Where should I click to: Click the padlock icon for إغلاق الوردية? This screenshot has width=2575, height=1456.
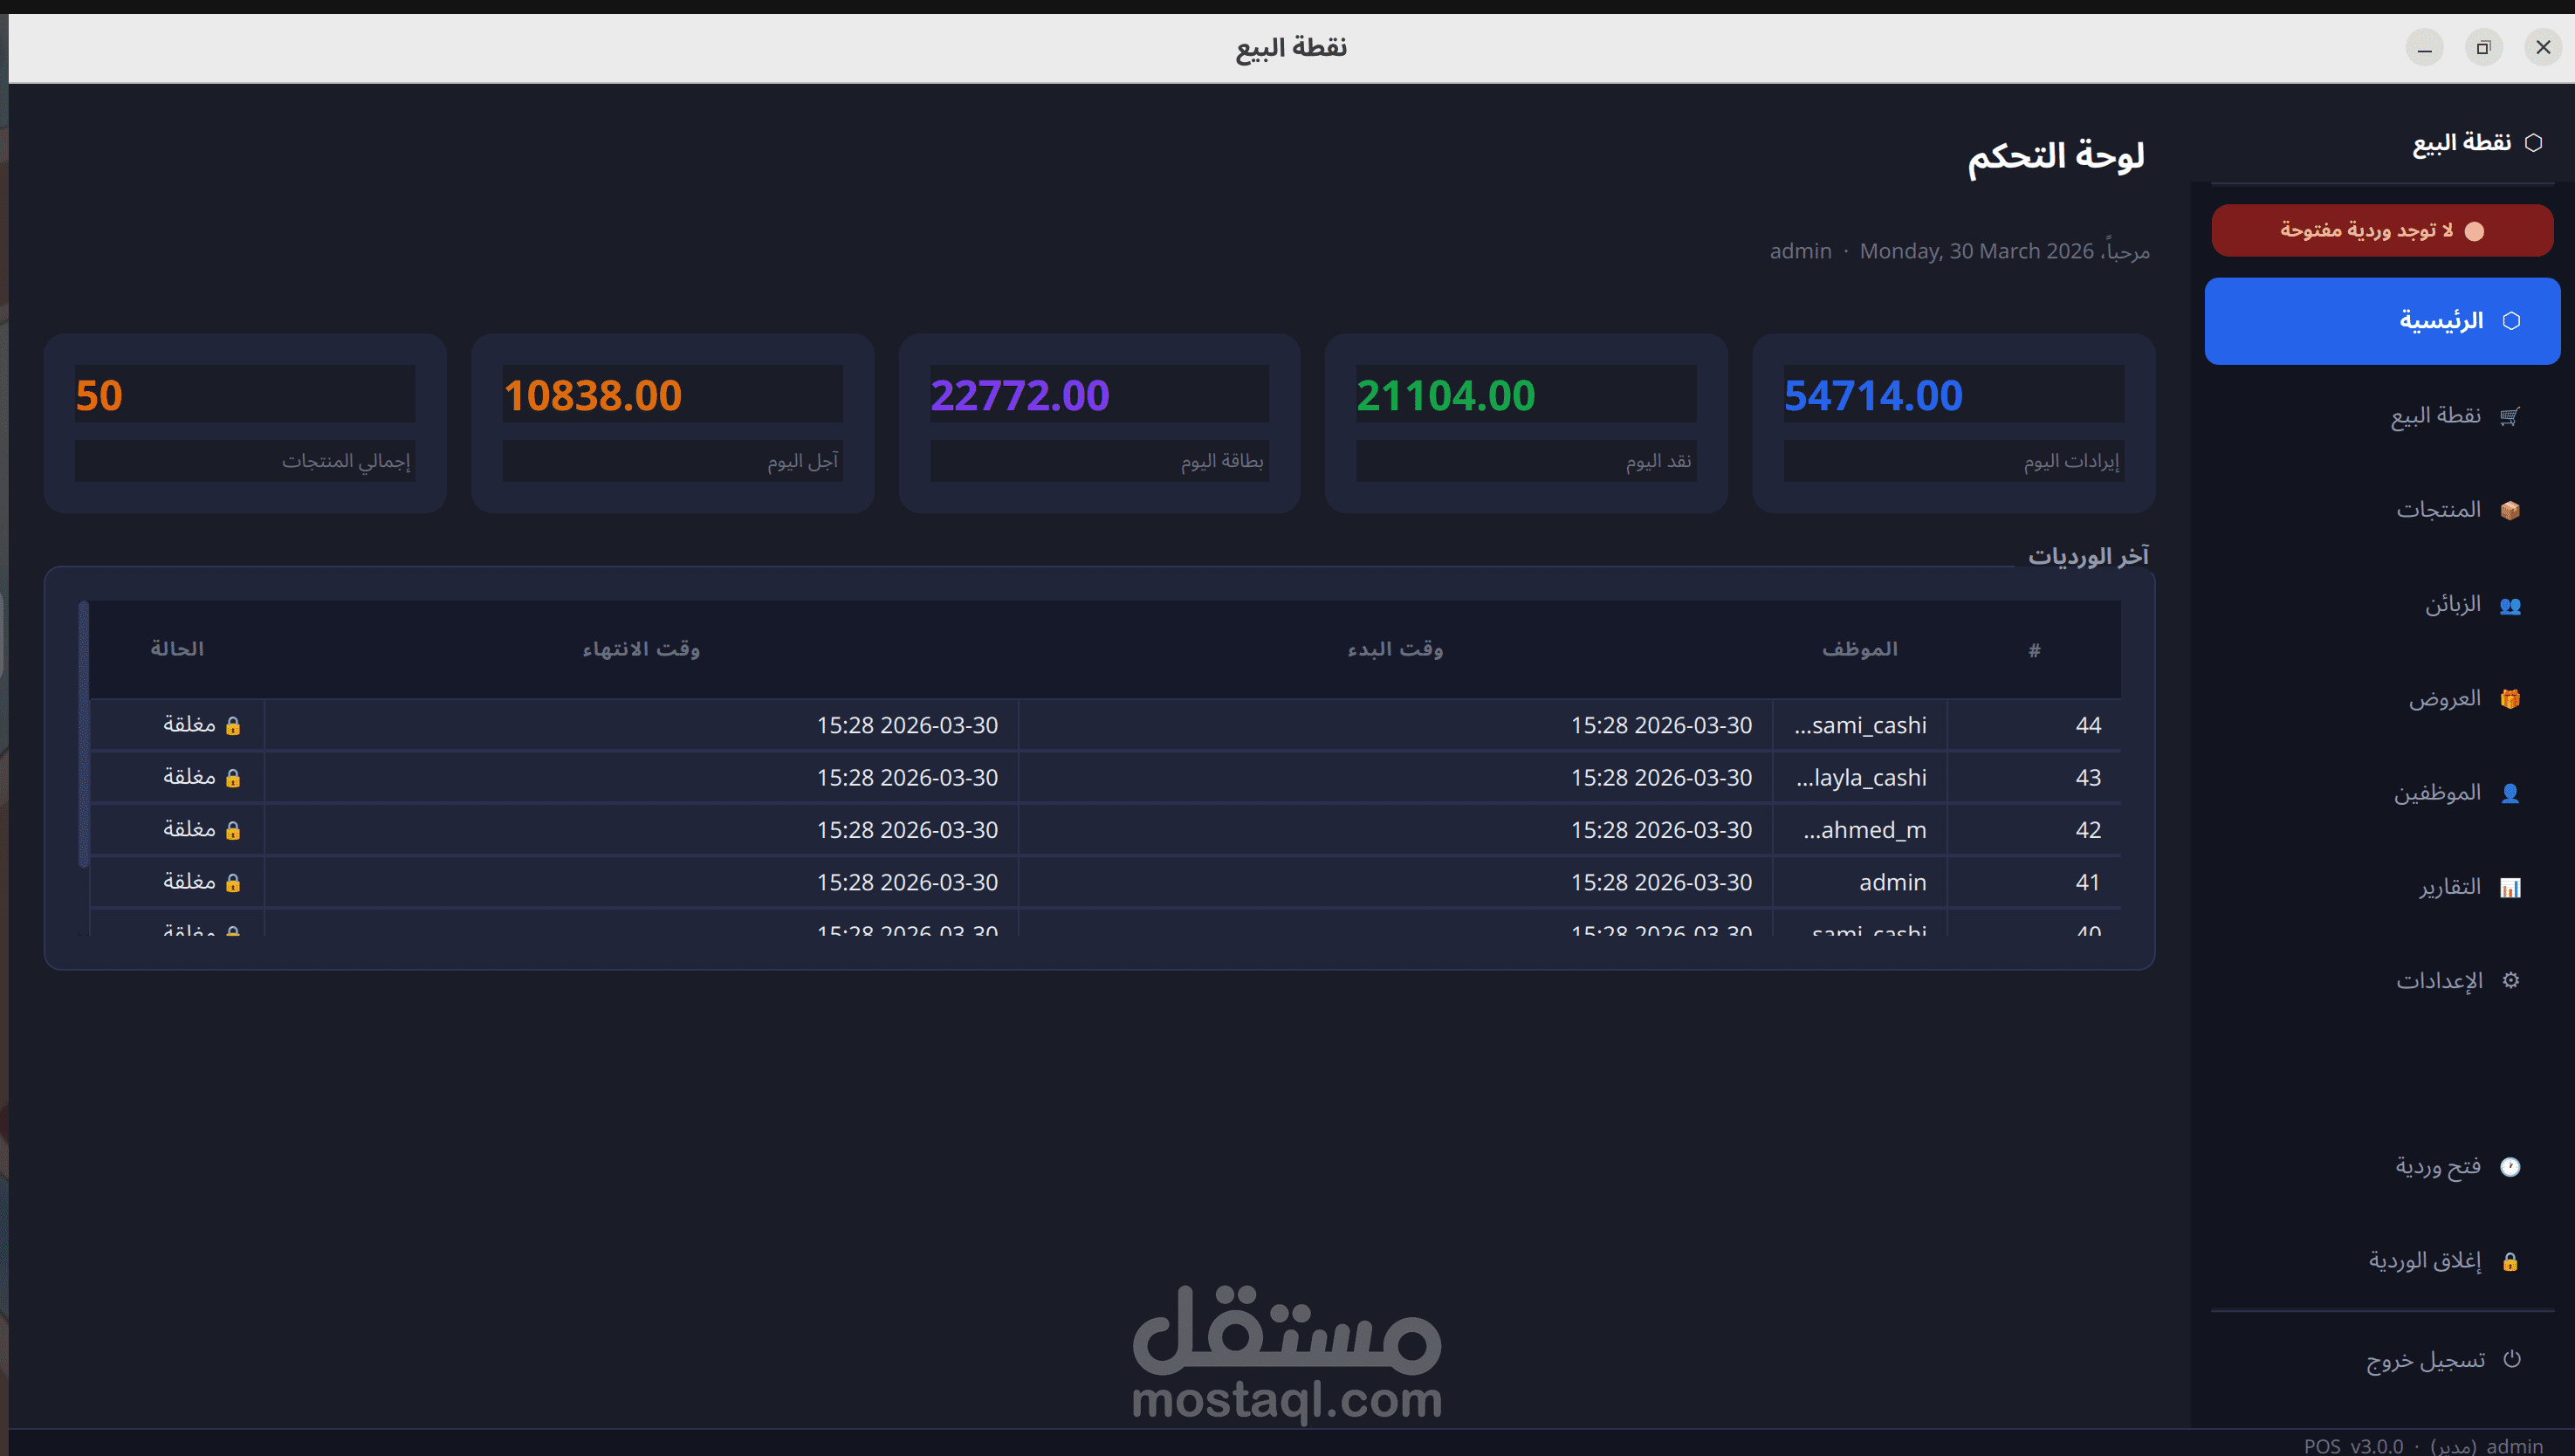(x=2509, y=1261)
